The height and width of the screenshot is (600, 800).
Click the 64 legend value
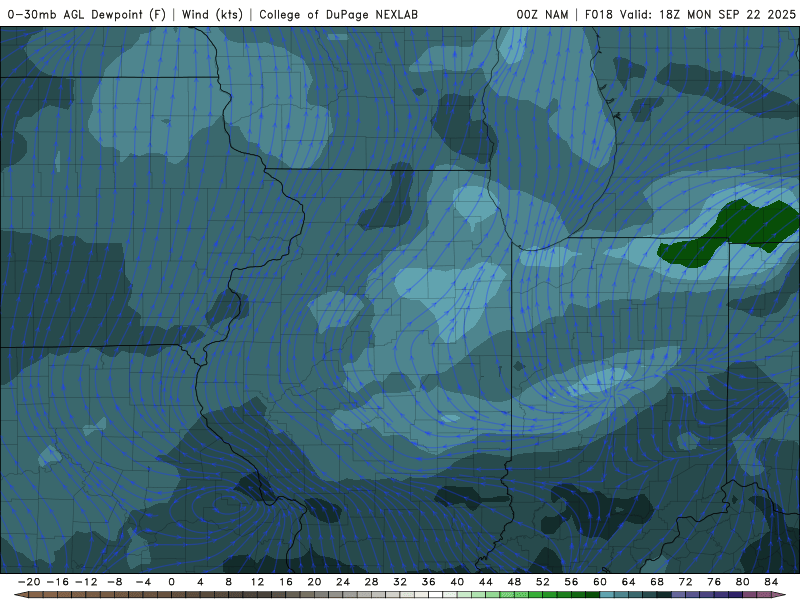[x=629, y=582]
